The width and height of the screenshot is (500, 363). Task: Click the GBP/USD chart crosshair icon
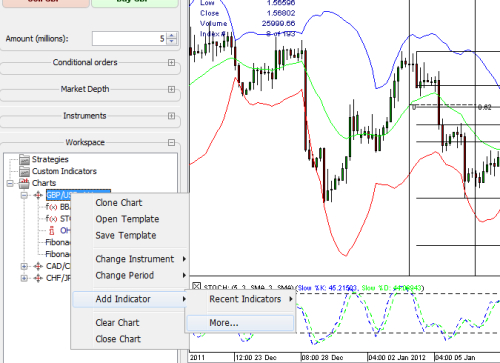click(38, 195)
